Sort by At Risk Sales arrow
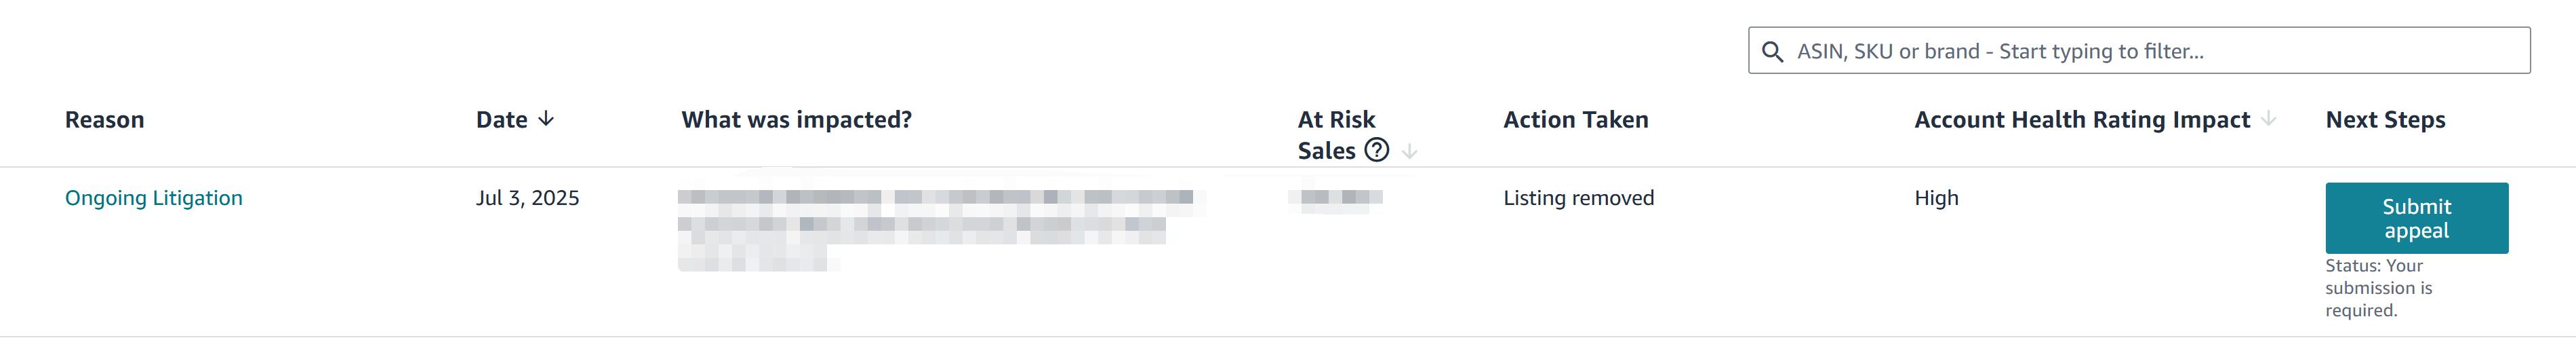 (1409, 151)
